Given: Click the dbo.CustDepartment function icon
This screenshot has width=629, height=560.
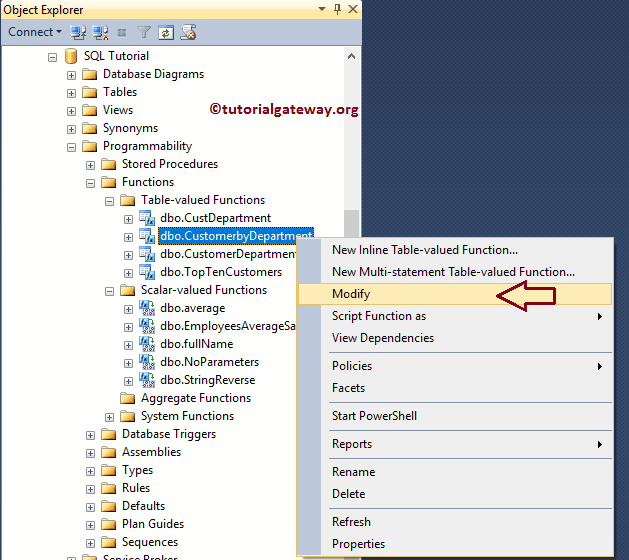Looking at the screenshot, I should click(147, 218).
